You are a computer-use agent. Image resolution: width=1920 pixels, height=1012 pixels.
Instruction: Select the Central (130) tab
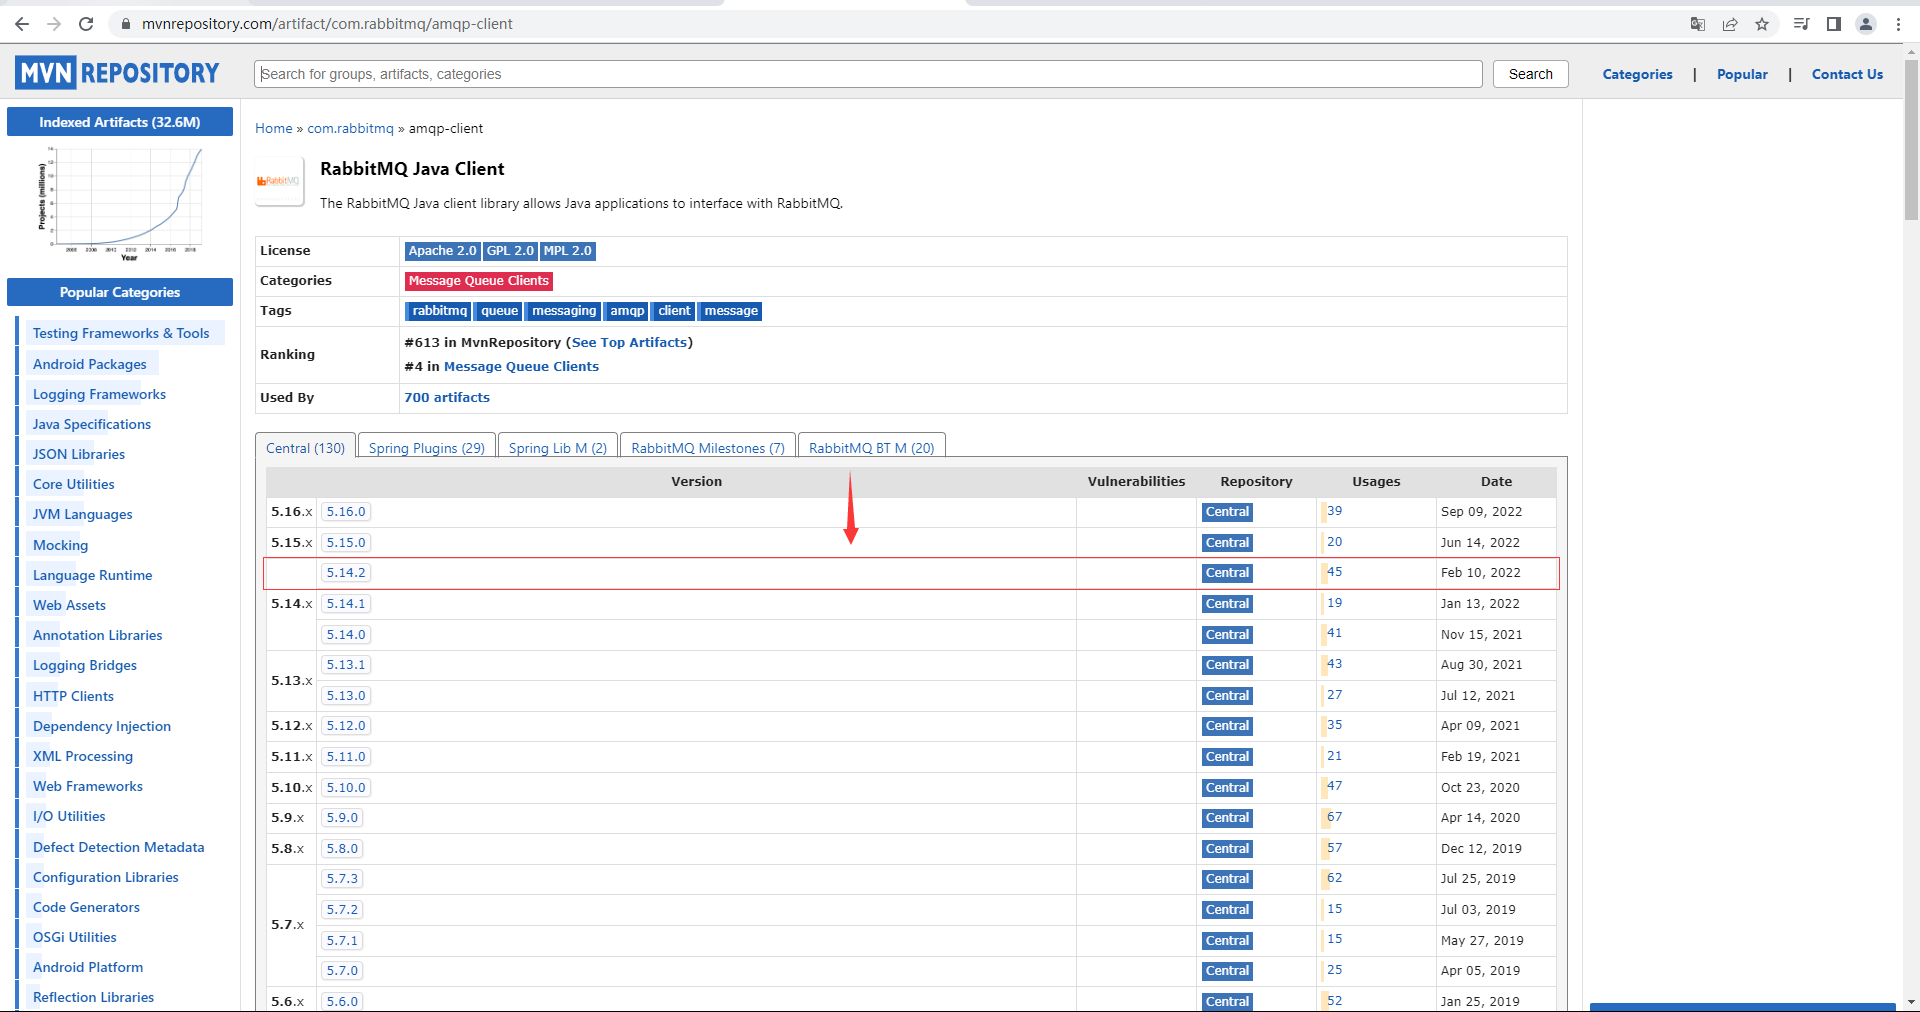(x=305, y=447)
